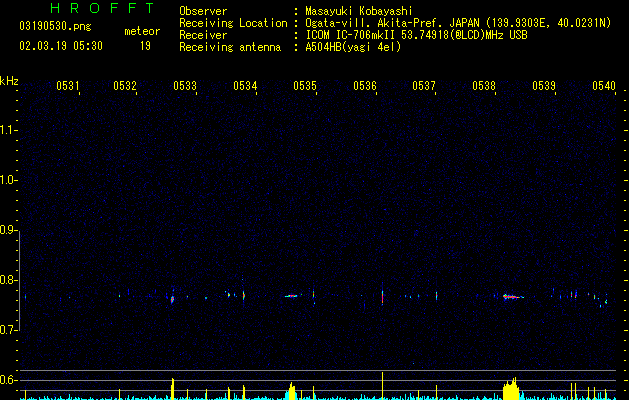Click the 'Receiving antenna' label
629x400 pixels.
[x=230, y=47]
